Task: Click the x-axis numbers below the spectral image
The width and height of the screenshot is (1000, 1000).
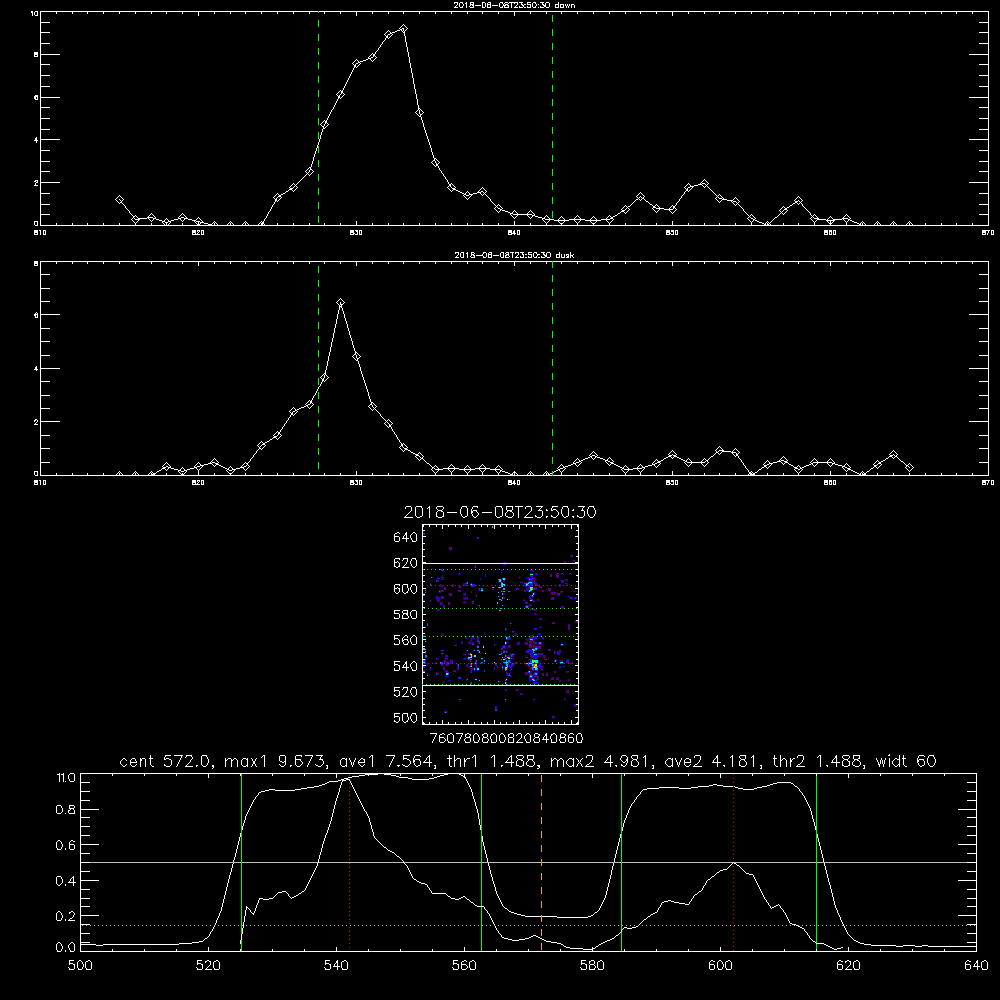Action: [x=507, y=739]
